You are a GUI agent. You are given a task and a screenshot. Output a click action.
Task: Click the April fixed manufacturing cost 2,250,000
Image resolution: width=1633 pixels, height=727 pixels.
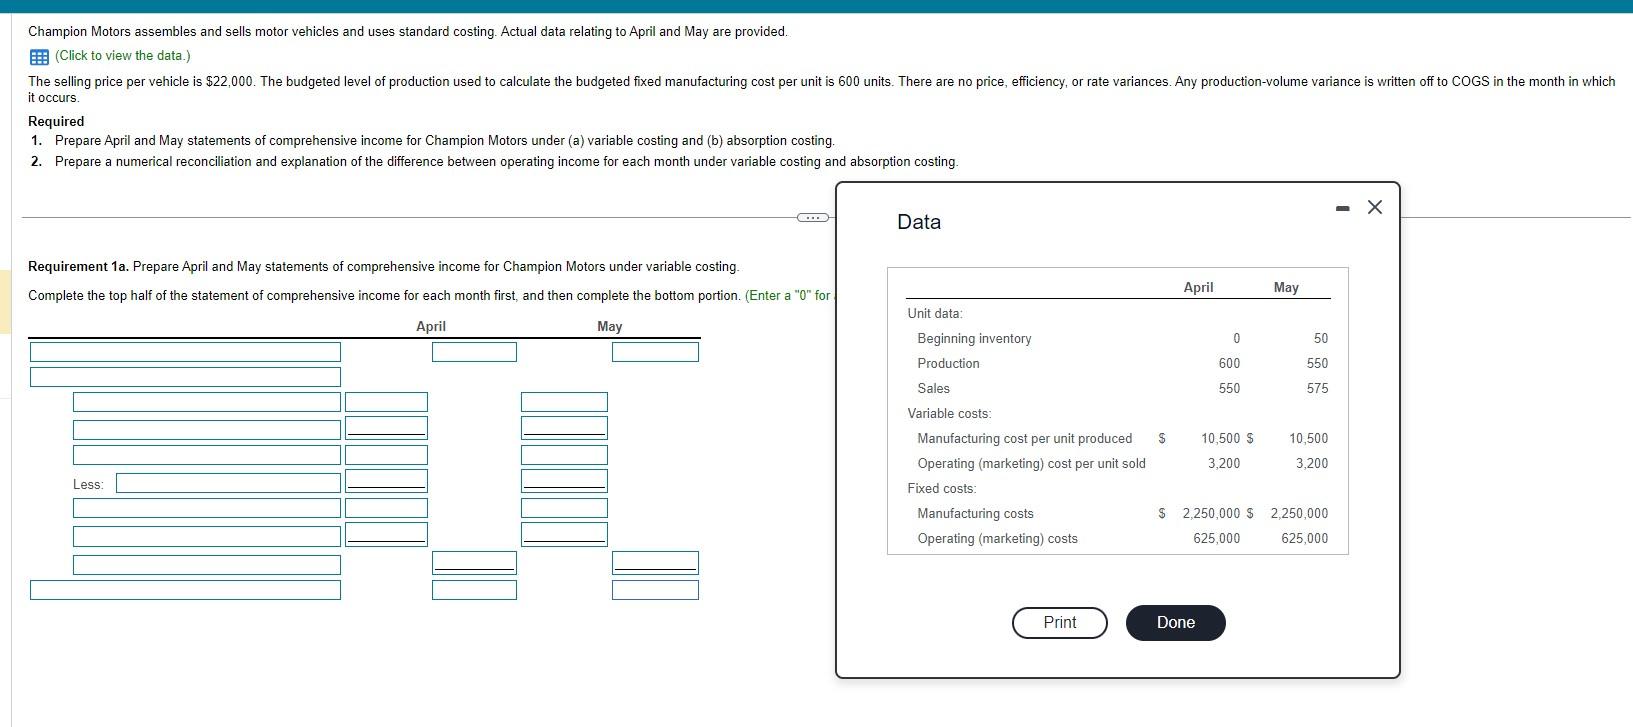1211,514
